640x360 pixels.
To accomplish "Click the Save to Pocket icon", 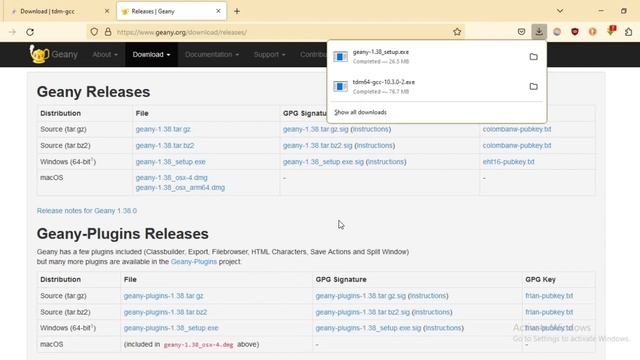I will point(521,32).
